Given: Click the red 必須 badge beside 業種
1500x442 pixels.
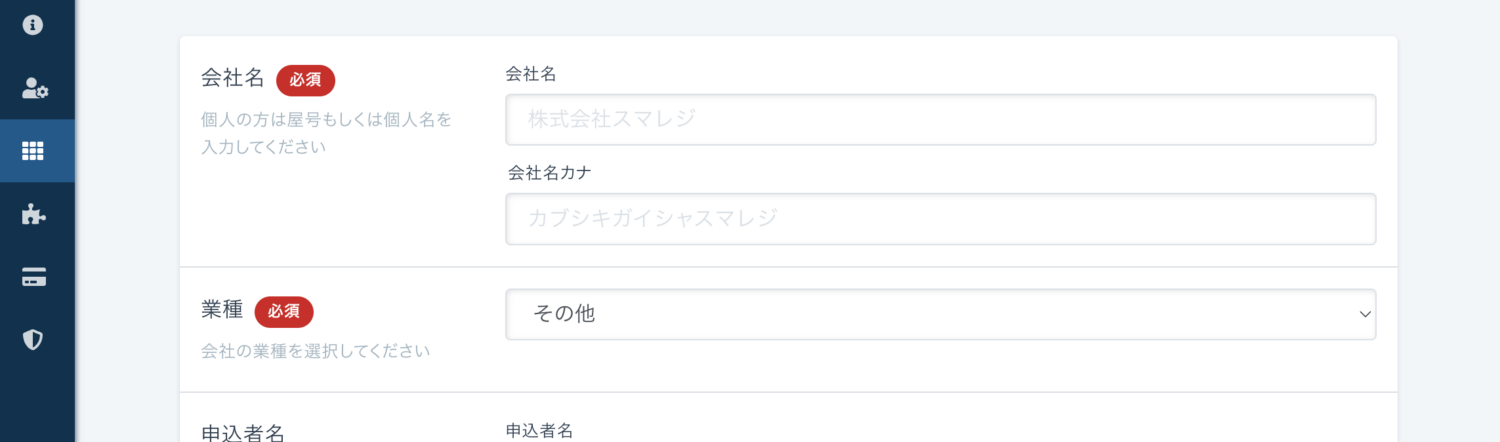Looking at the screenshot, I should 284,312.
